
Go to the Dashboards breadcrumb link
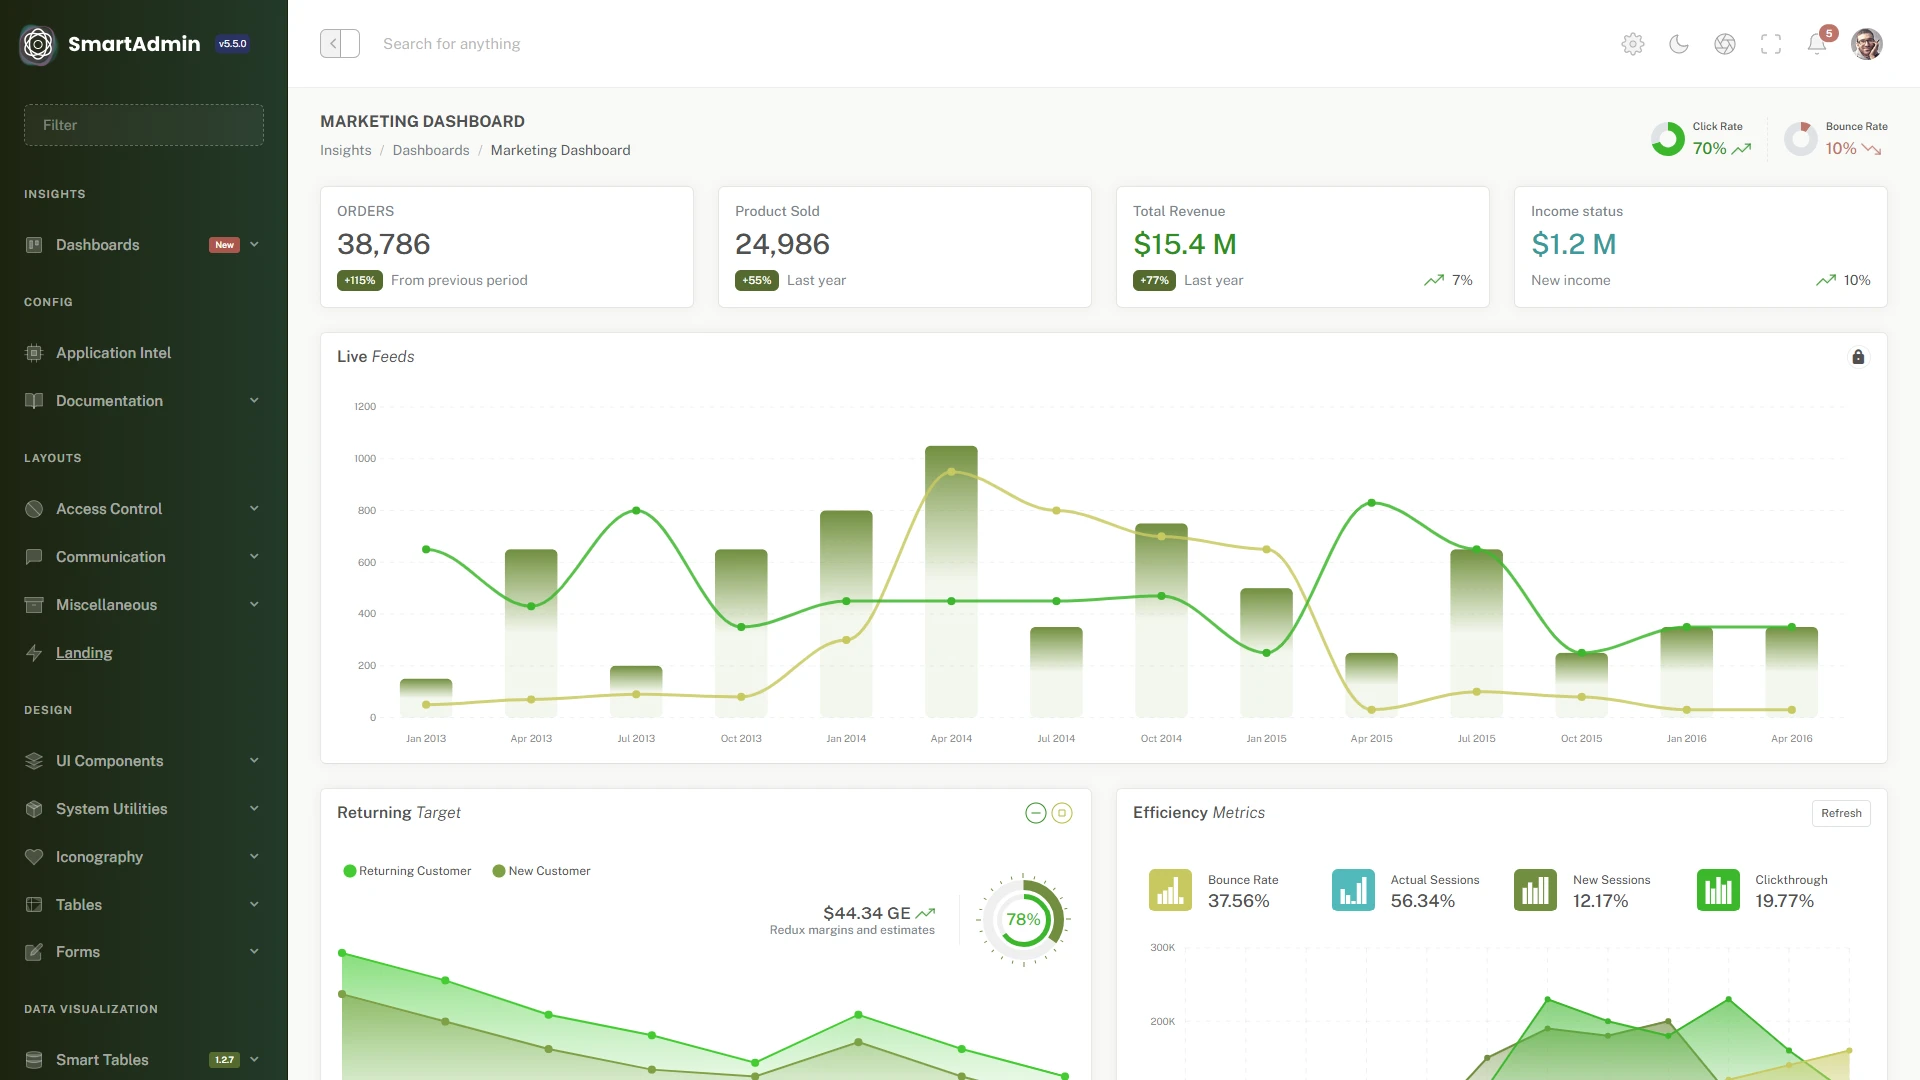tap(431, 150)
